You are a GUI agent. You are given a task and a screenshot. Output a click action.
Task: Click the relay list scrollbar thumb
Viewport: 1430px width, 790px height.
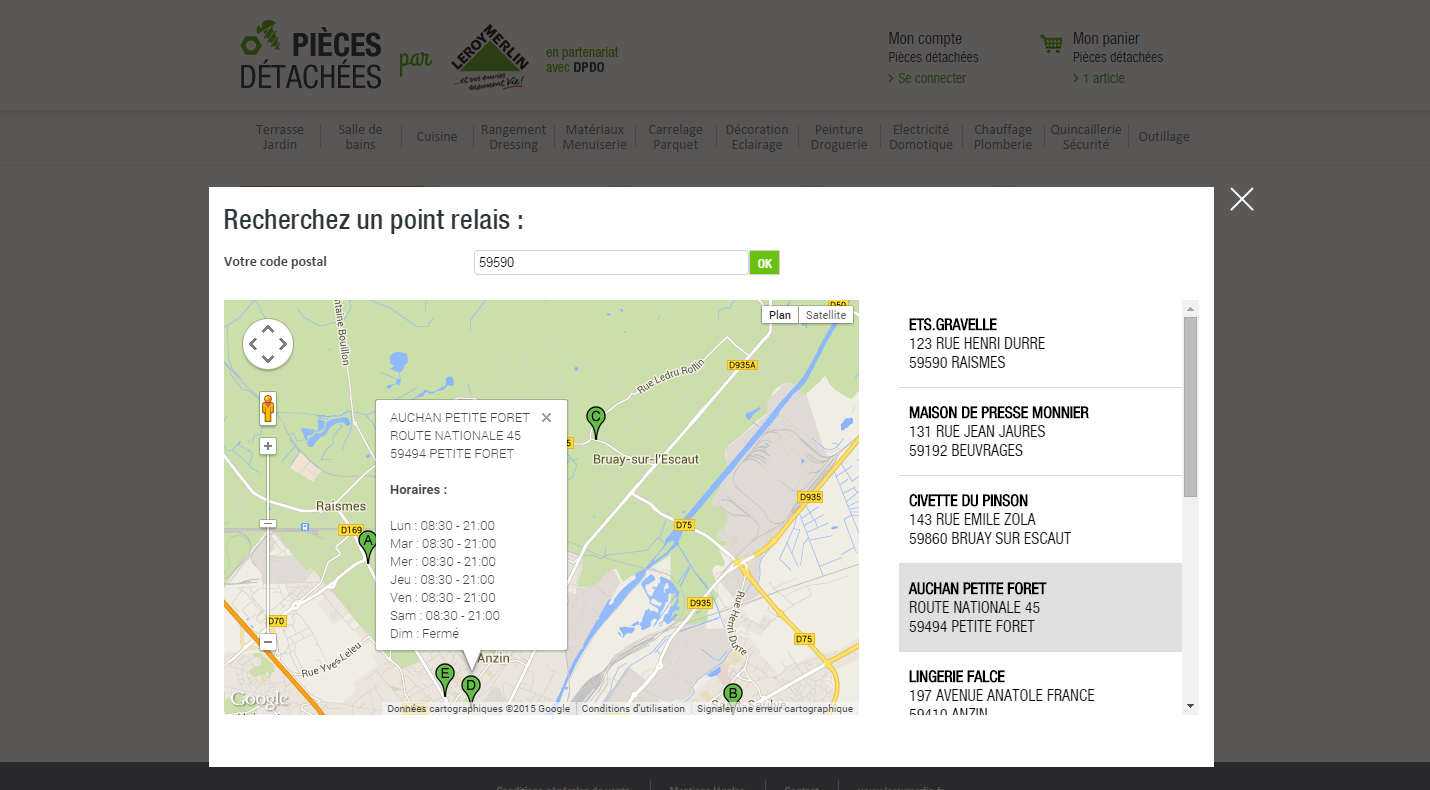(1190, 406)
